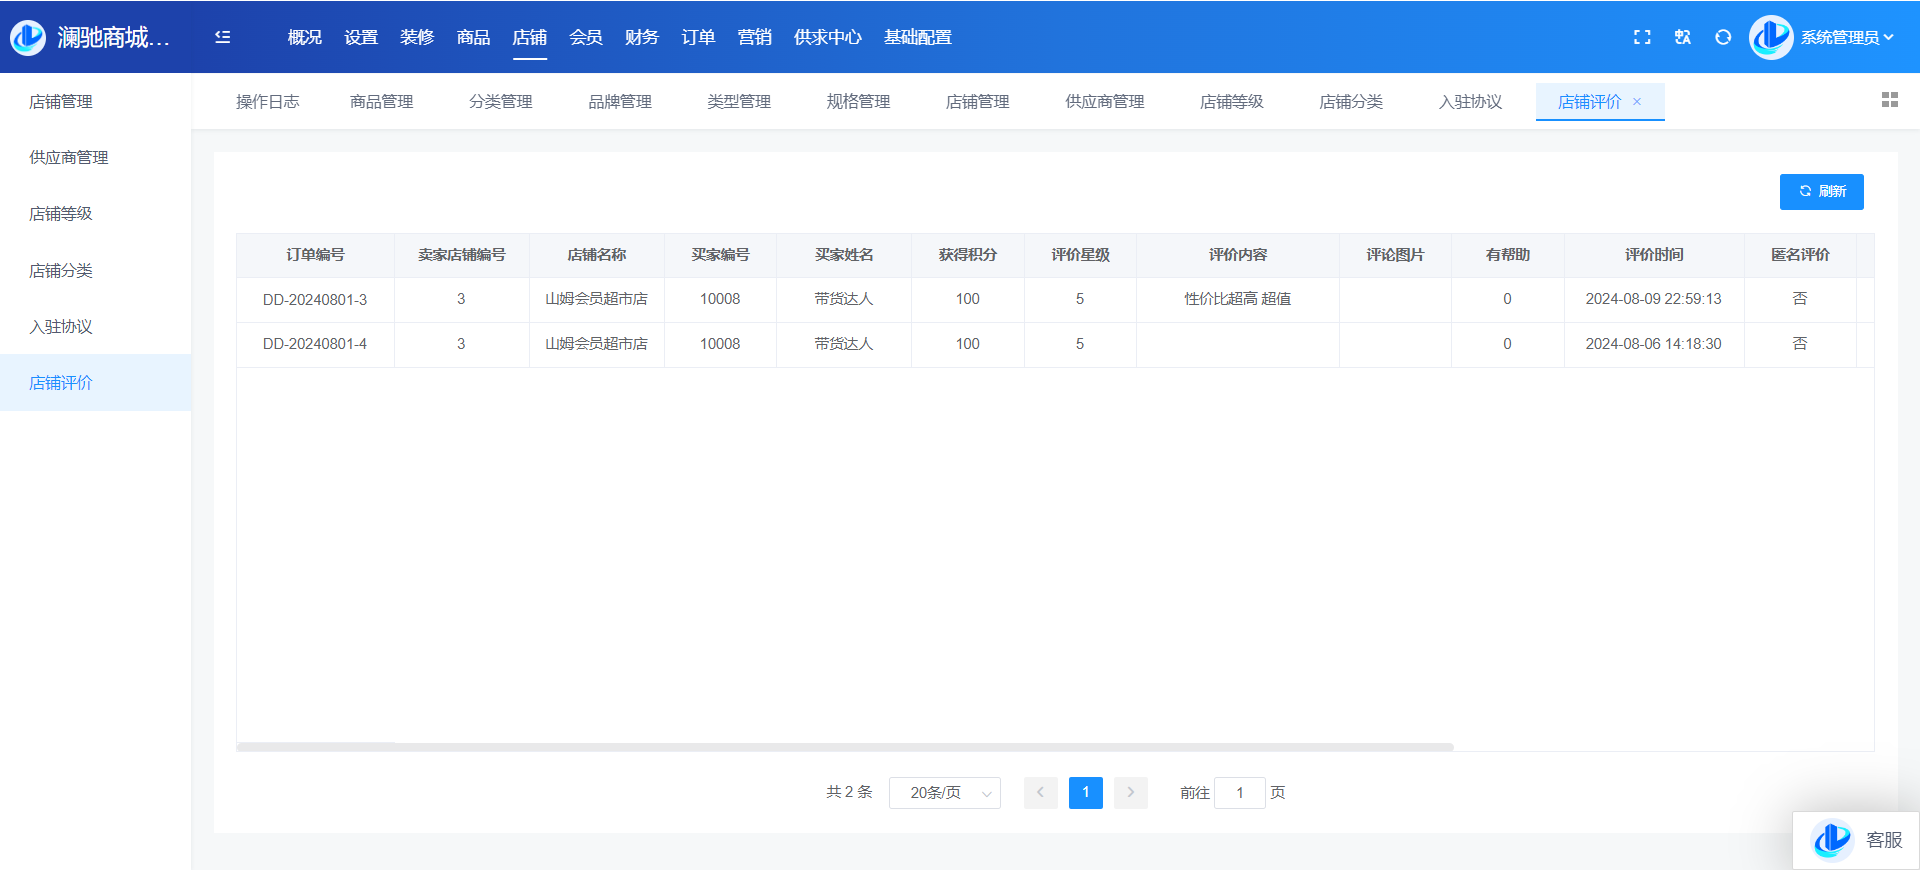Select page 1 in pagination
1920x870 pixels.
coord(1085,793)
